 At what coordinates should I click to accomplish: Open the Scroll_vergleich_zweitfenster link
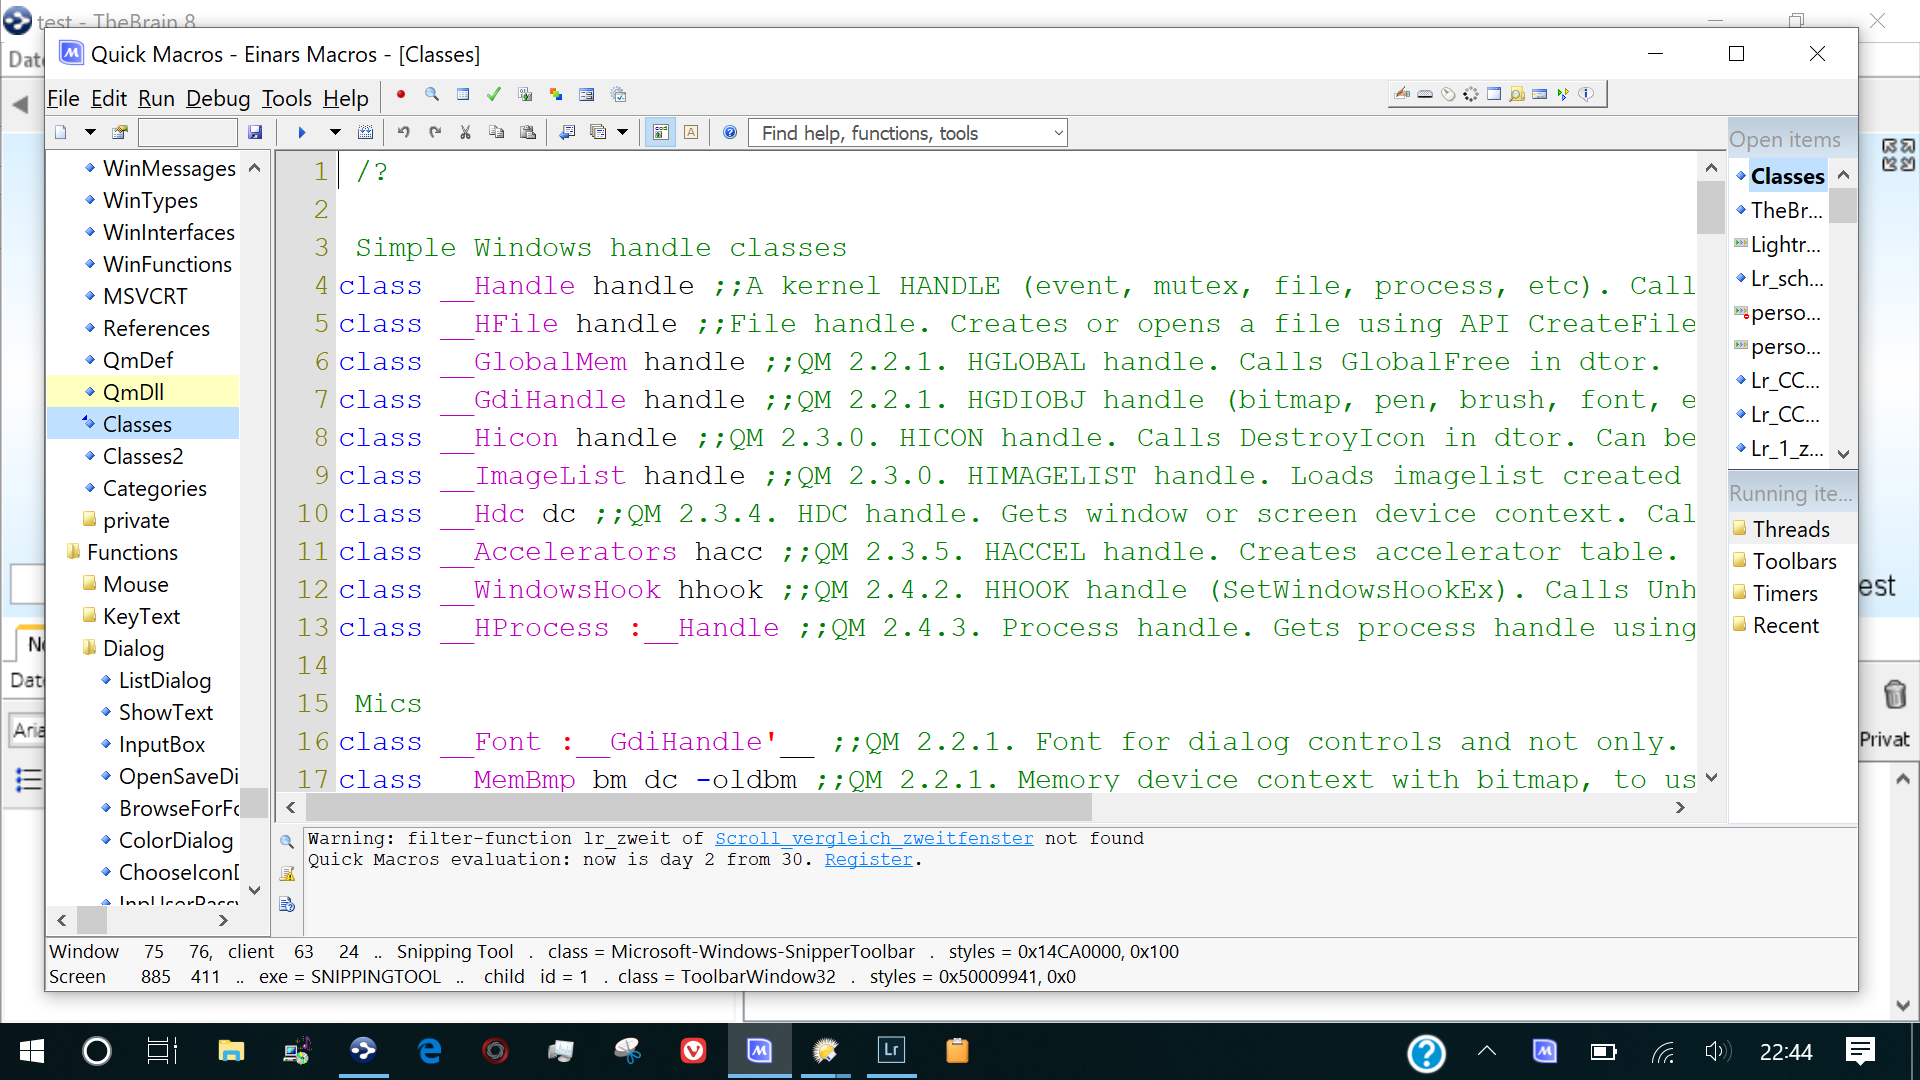[874, 839]
